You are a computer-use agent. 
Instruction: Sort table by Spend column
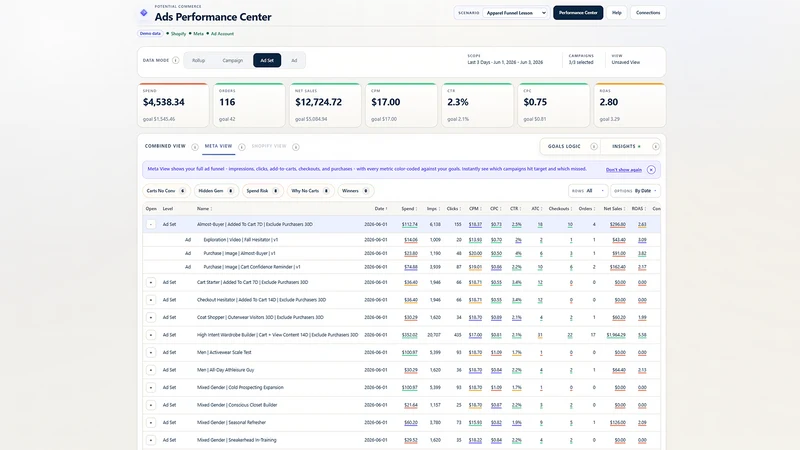coord(409,209)
